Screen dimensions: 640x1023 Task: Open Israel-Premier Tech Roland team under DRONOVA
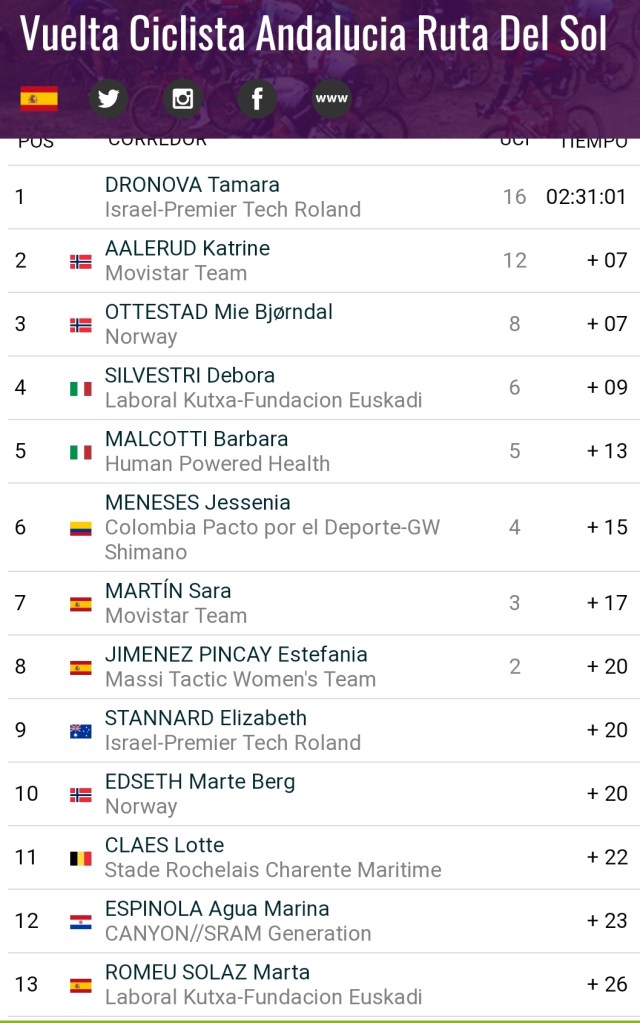[232, 210]
